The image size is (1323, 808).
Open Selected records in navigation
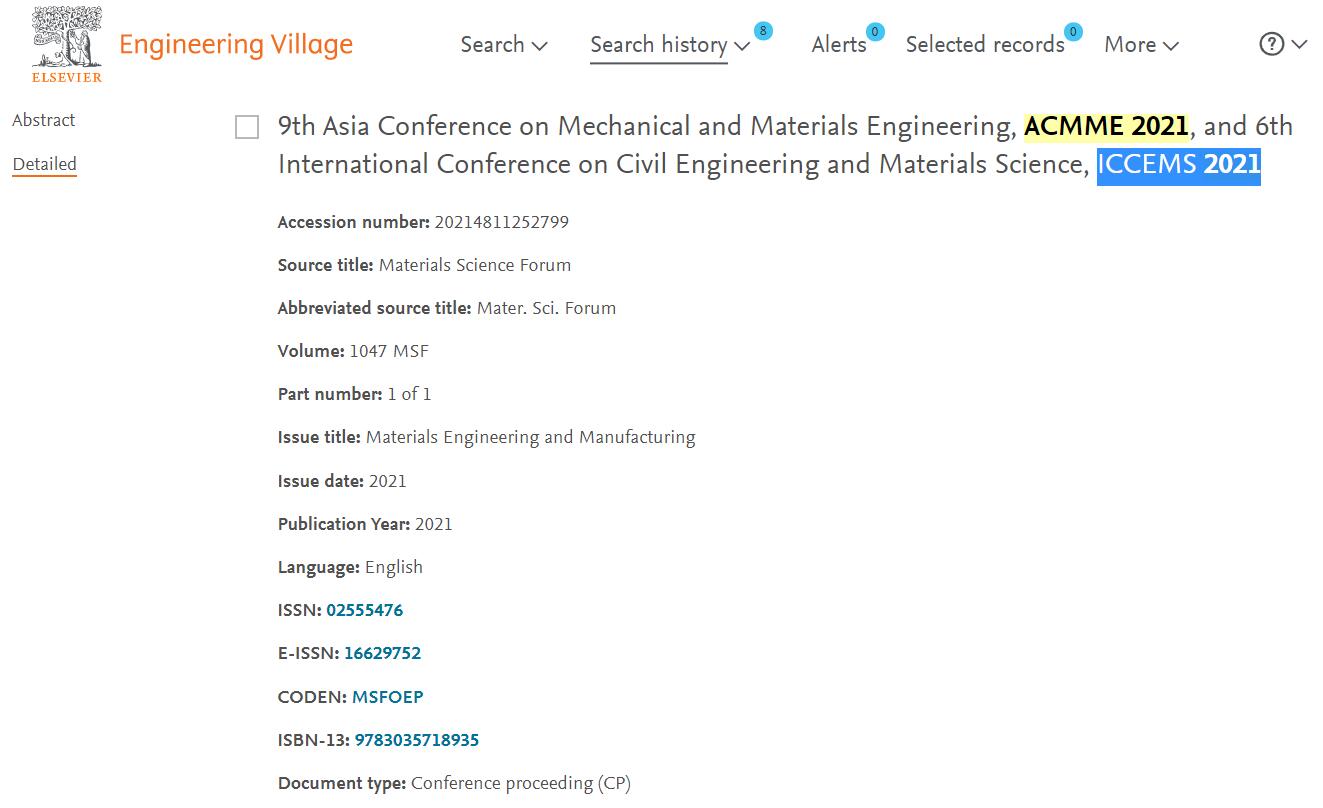985,45
